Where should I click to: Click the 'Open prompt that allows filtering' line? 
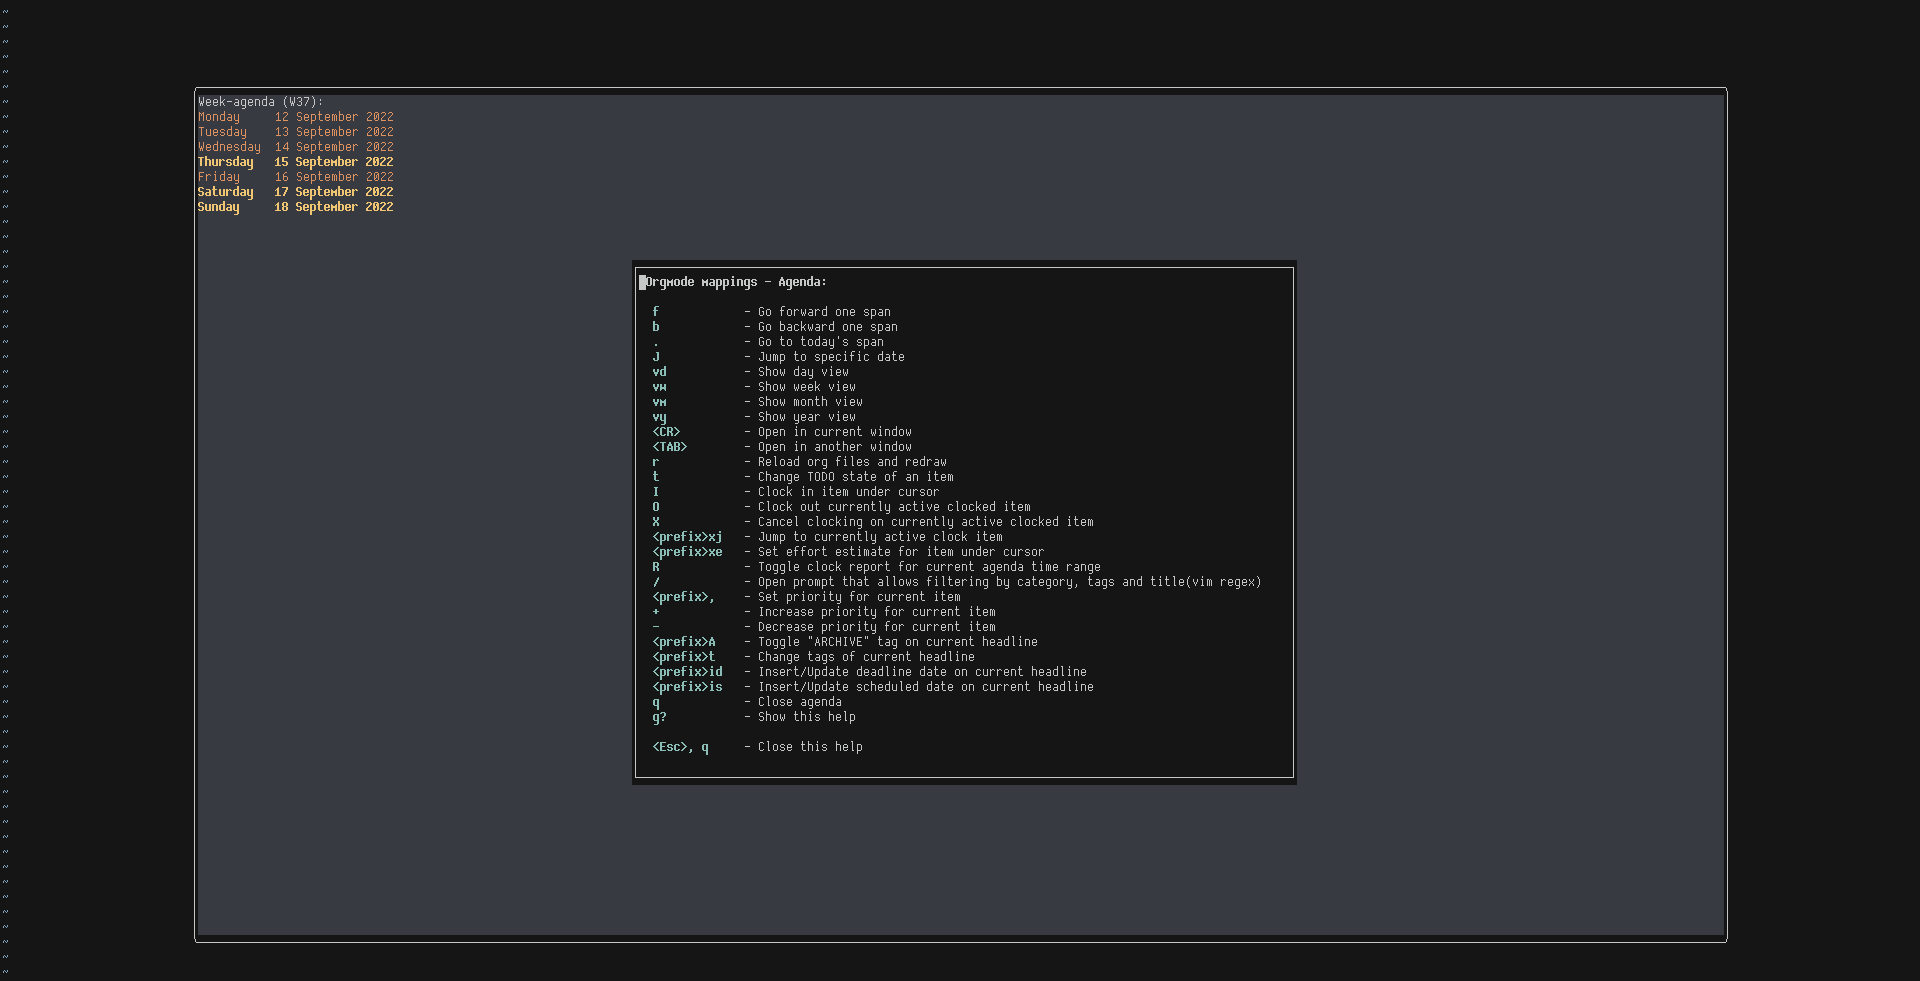[957, 582]
